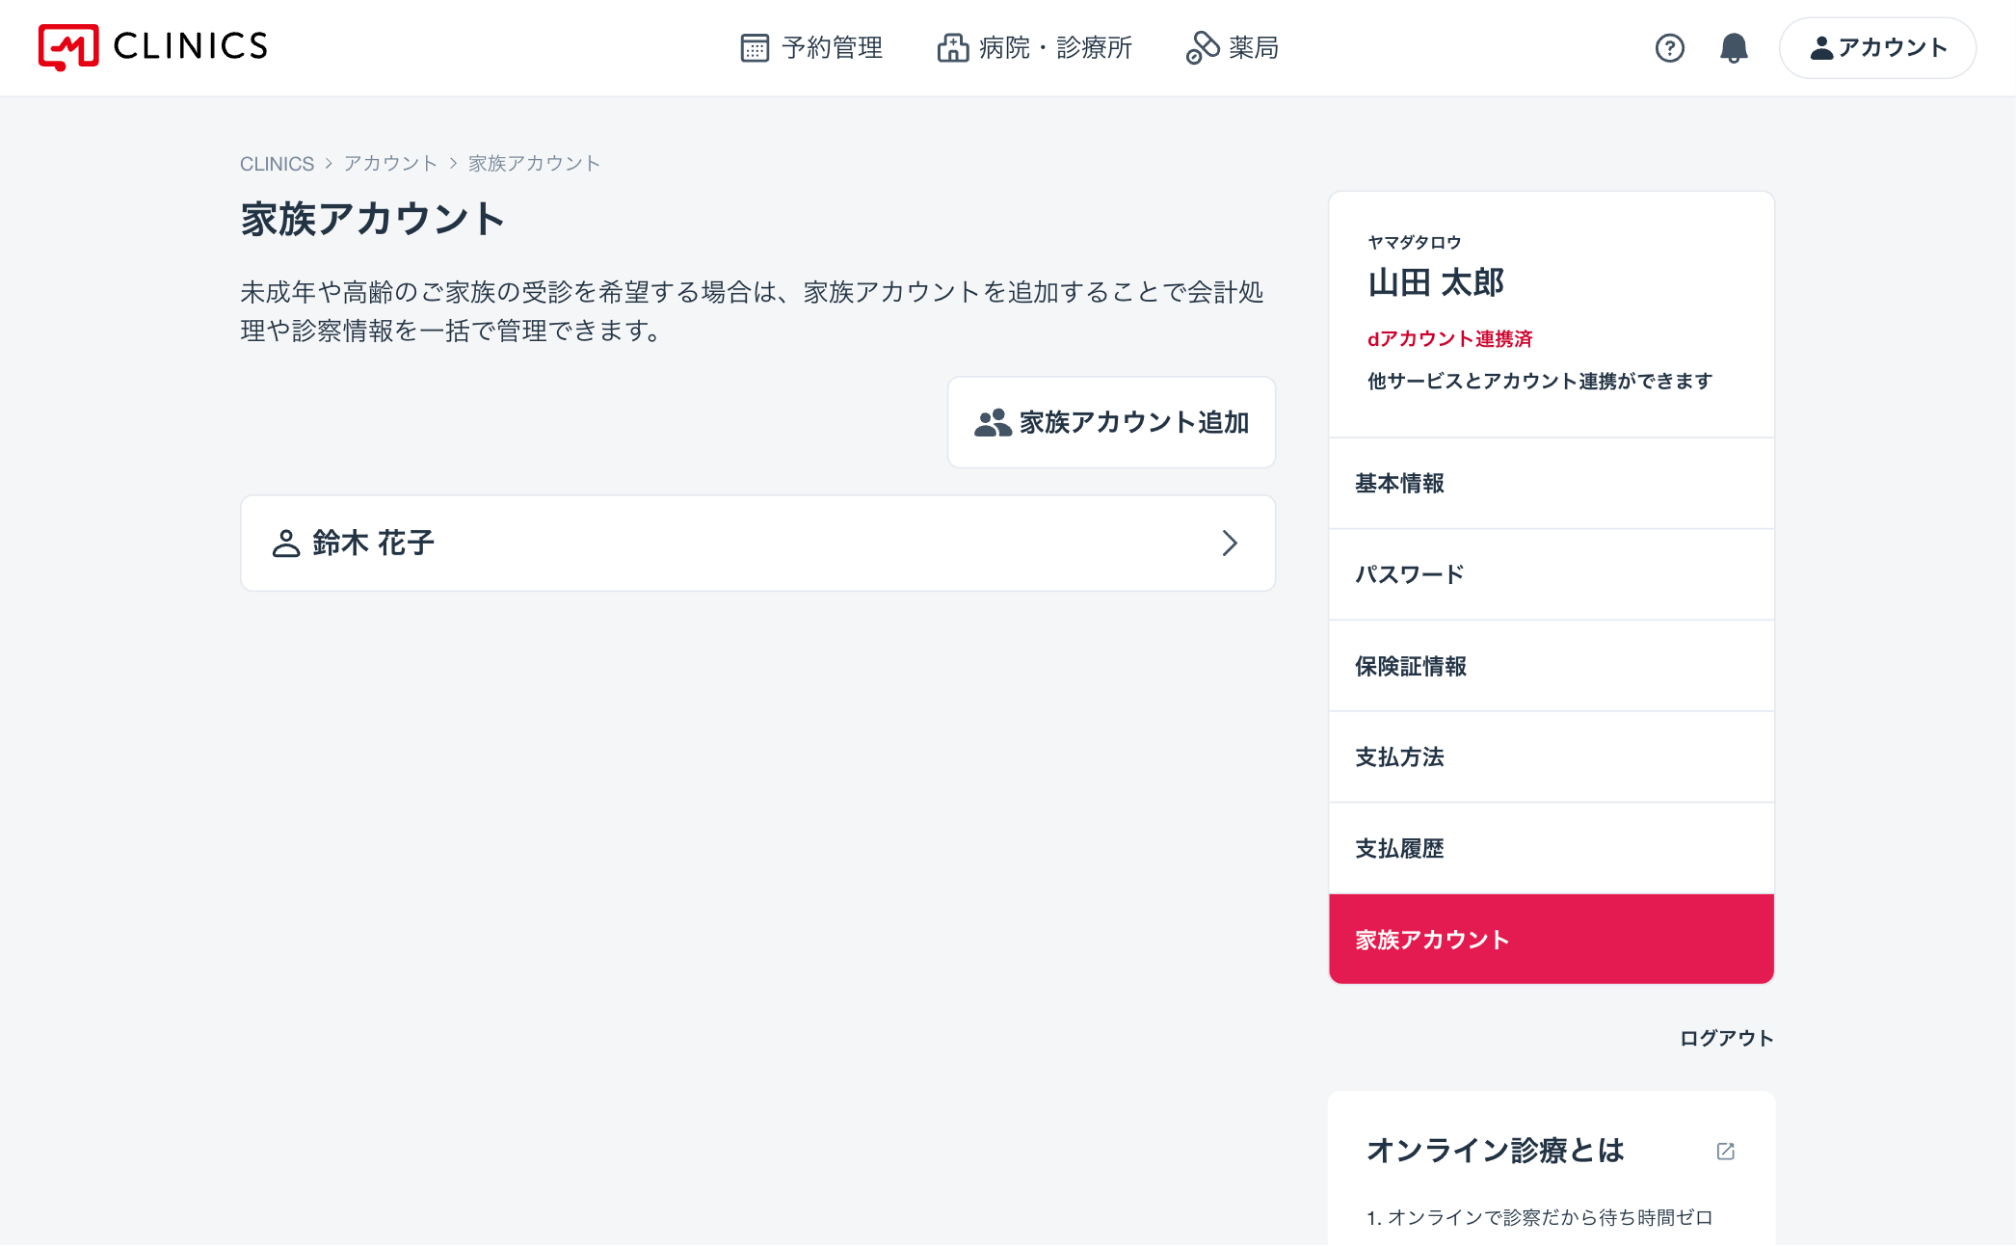Open 保険証情報 sidebar item
This screenshot has width=2016, height=1246.
point(1551,666)
